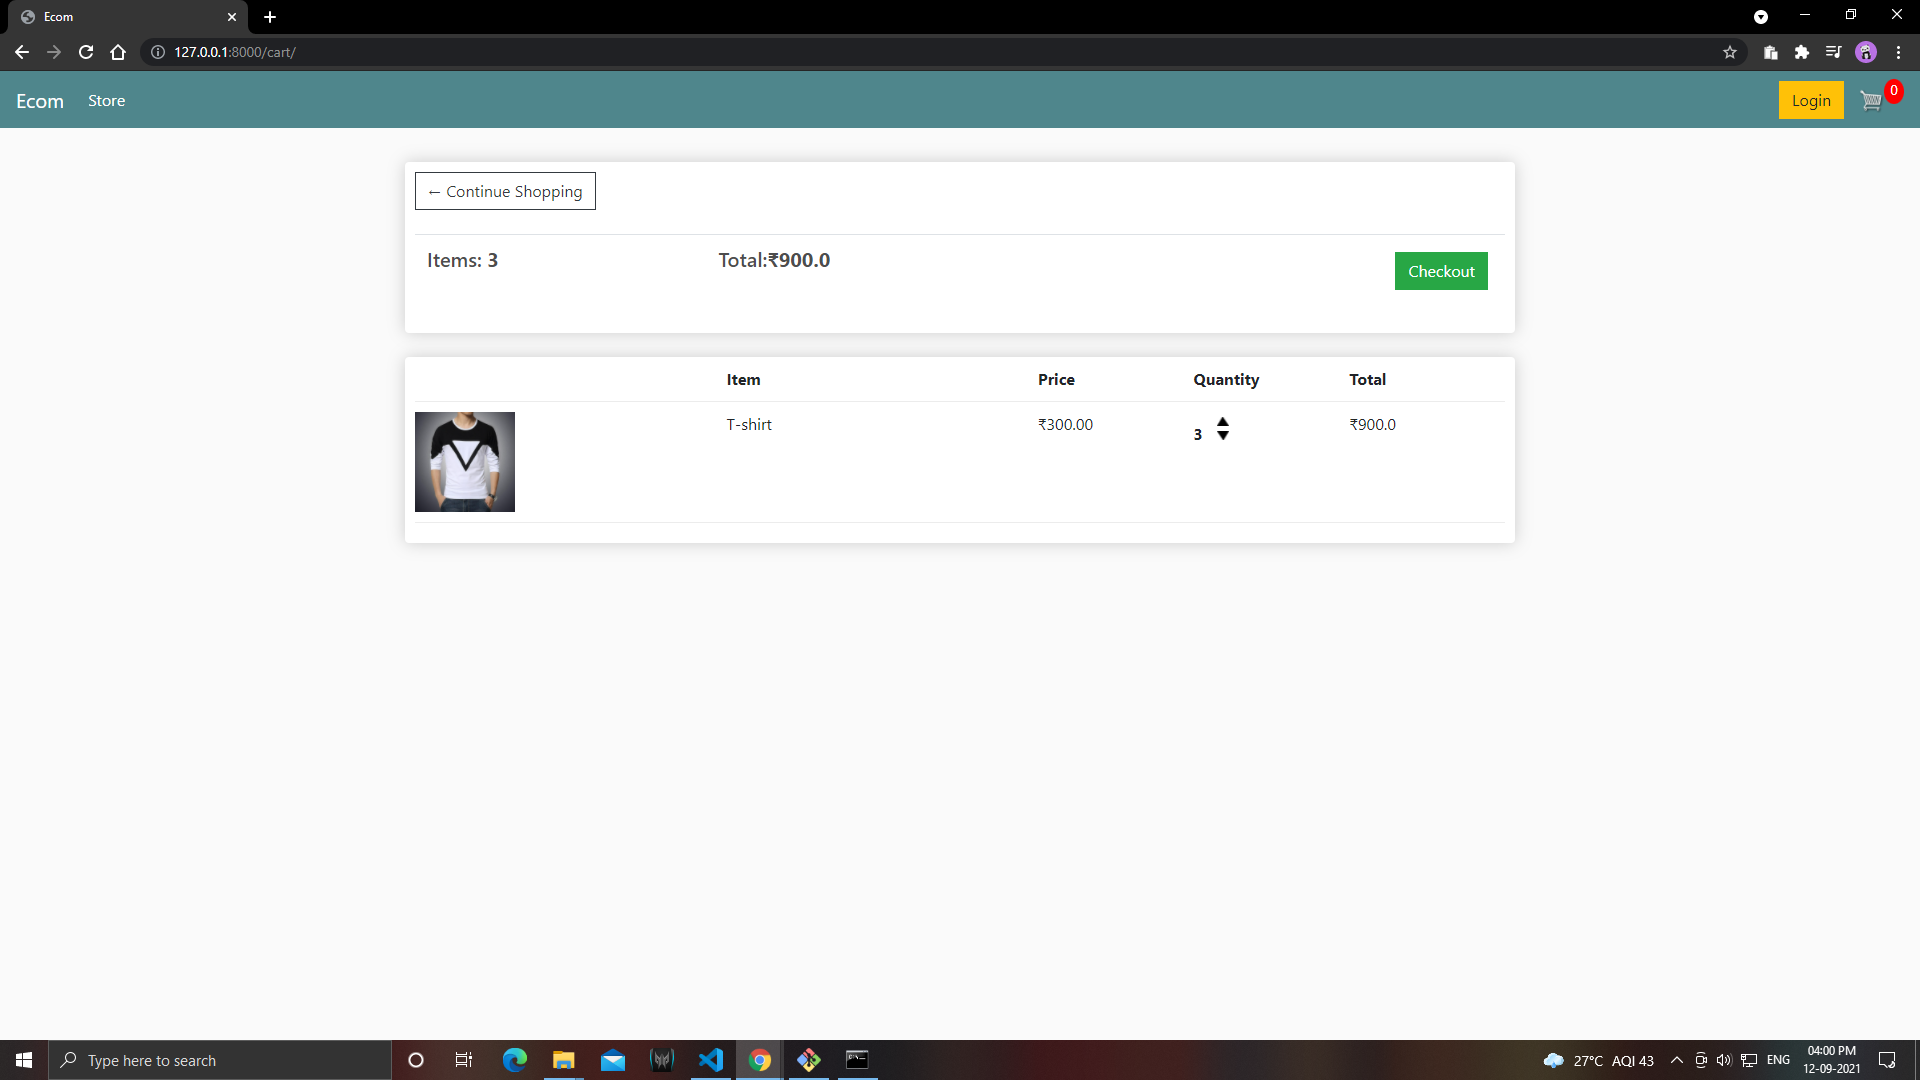1920x1080 pixels.
Task: Open the Chrome profile avatar
Action: tap(1867, 52)
